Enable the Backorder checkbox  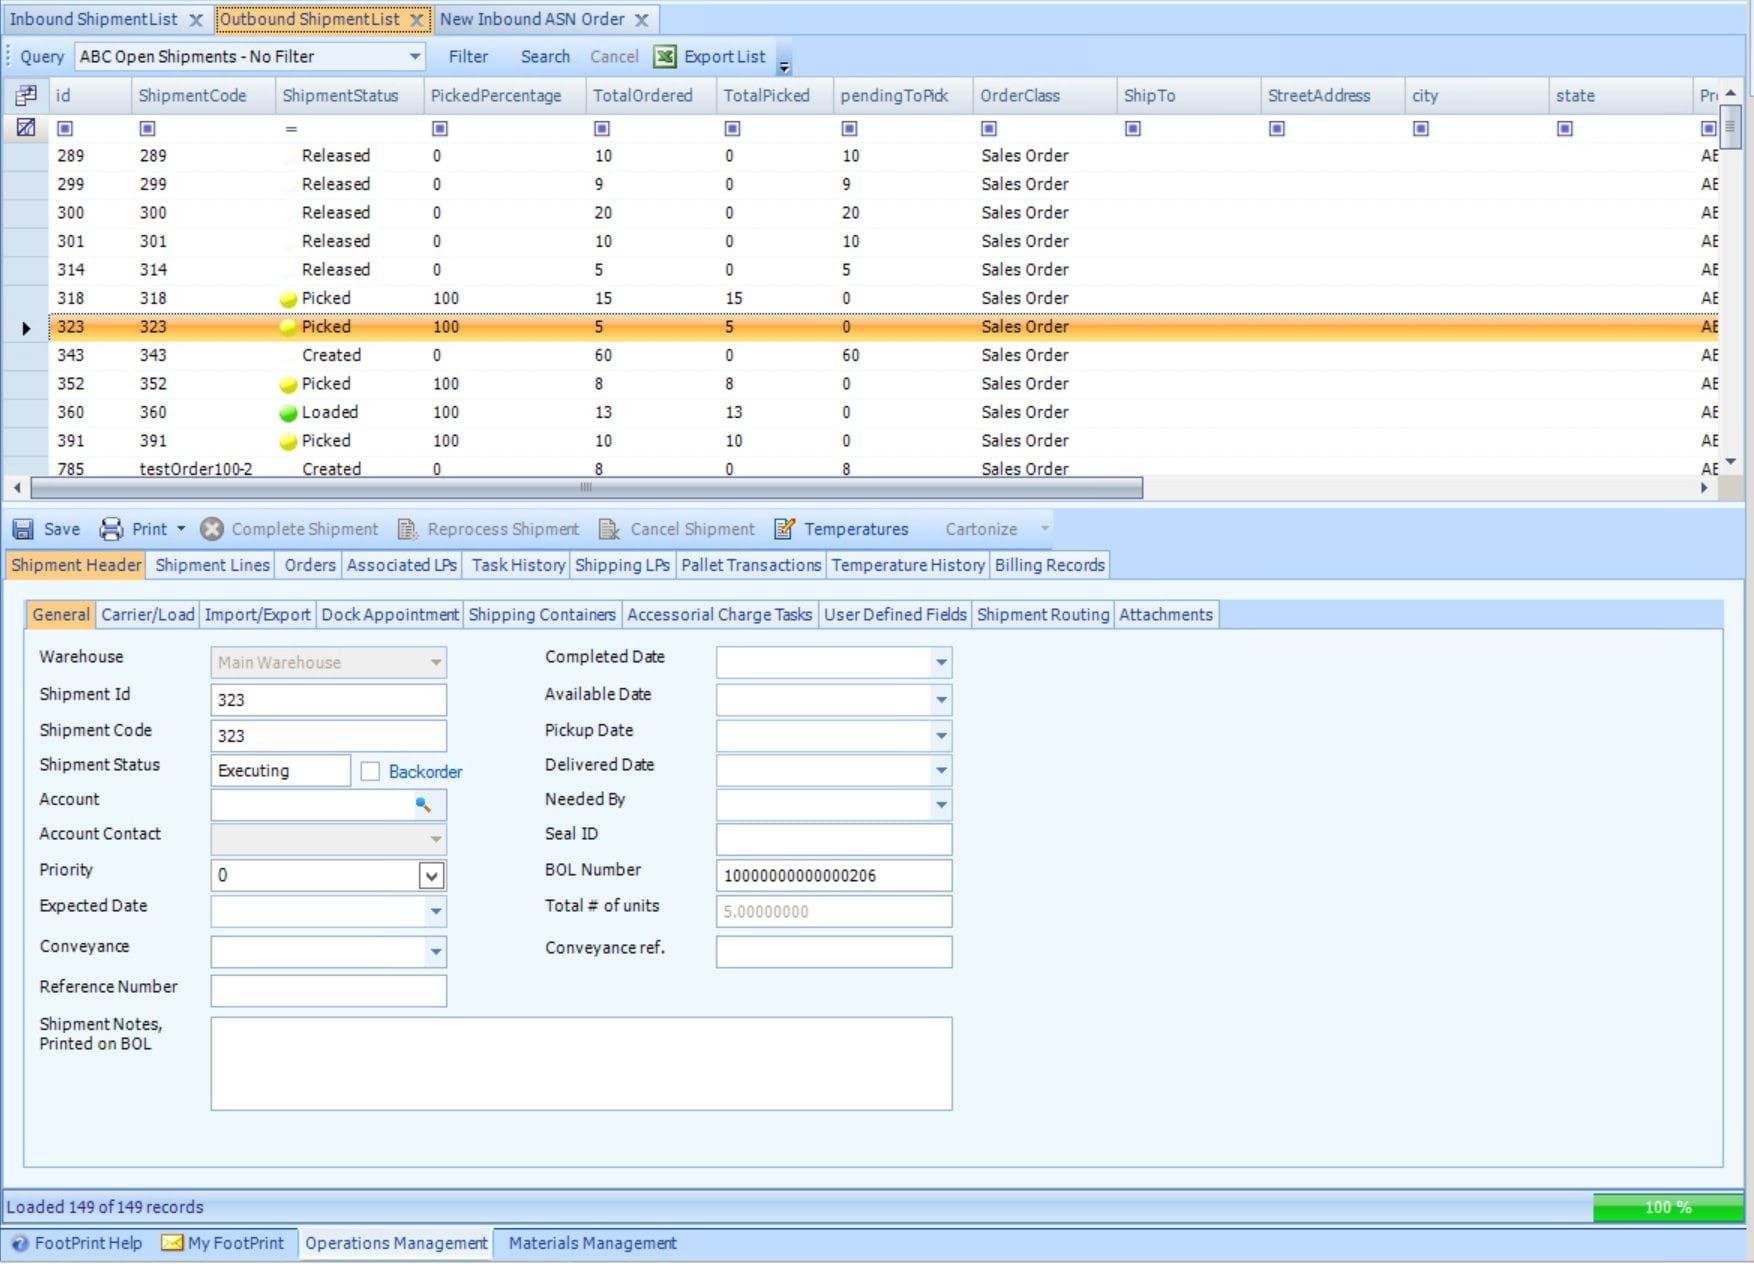point(370,771)
